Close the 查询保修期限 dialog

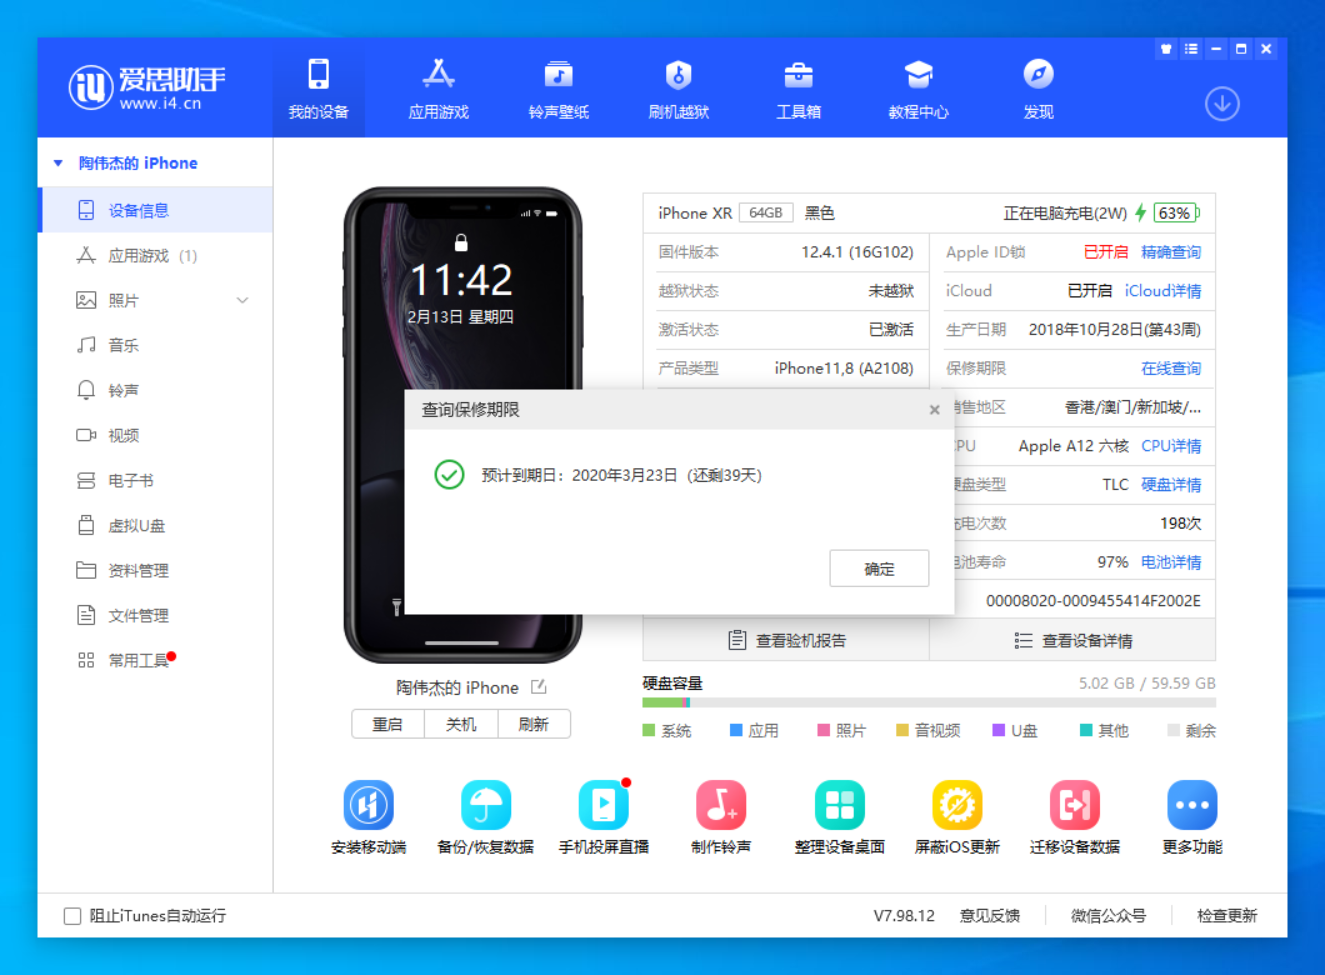coord(934,410)
